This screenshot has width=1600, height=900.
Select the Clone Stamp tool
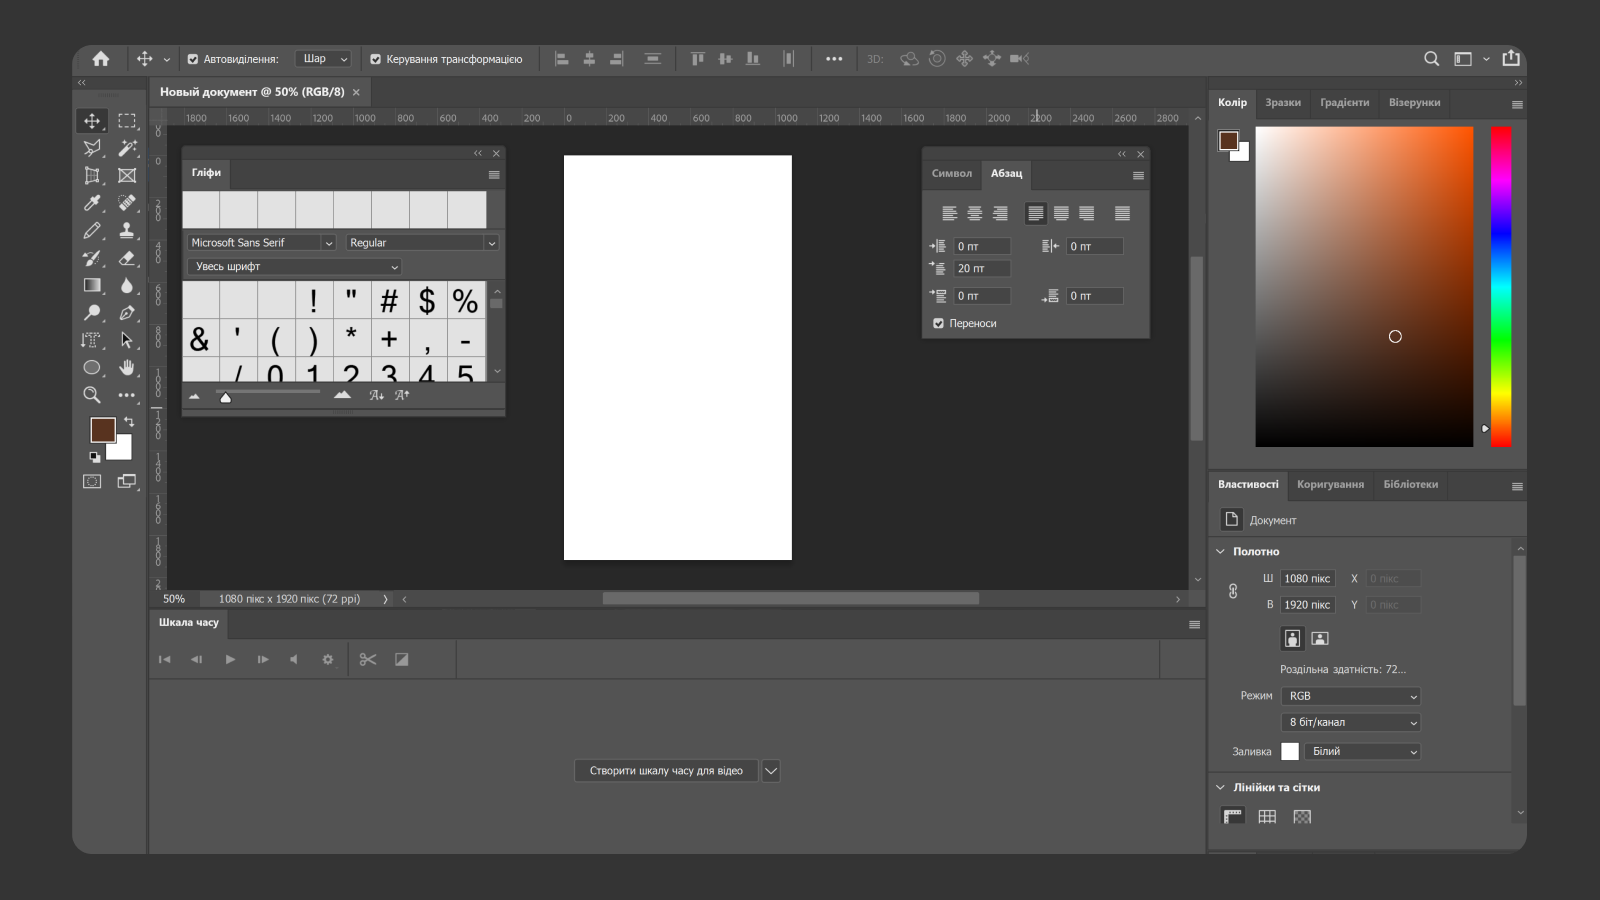click(x=127, y=230)
